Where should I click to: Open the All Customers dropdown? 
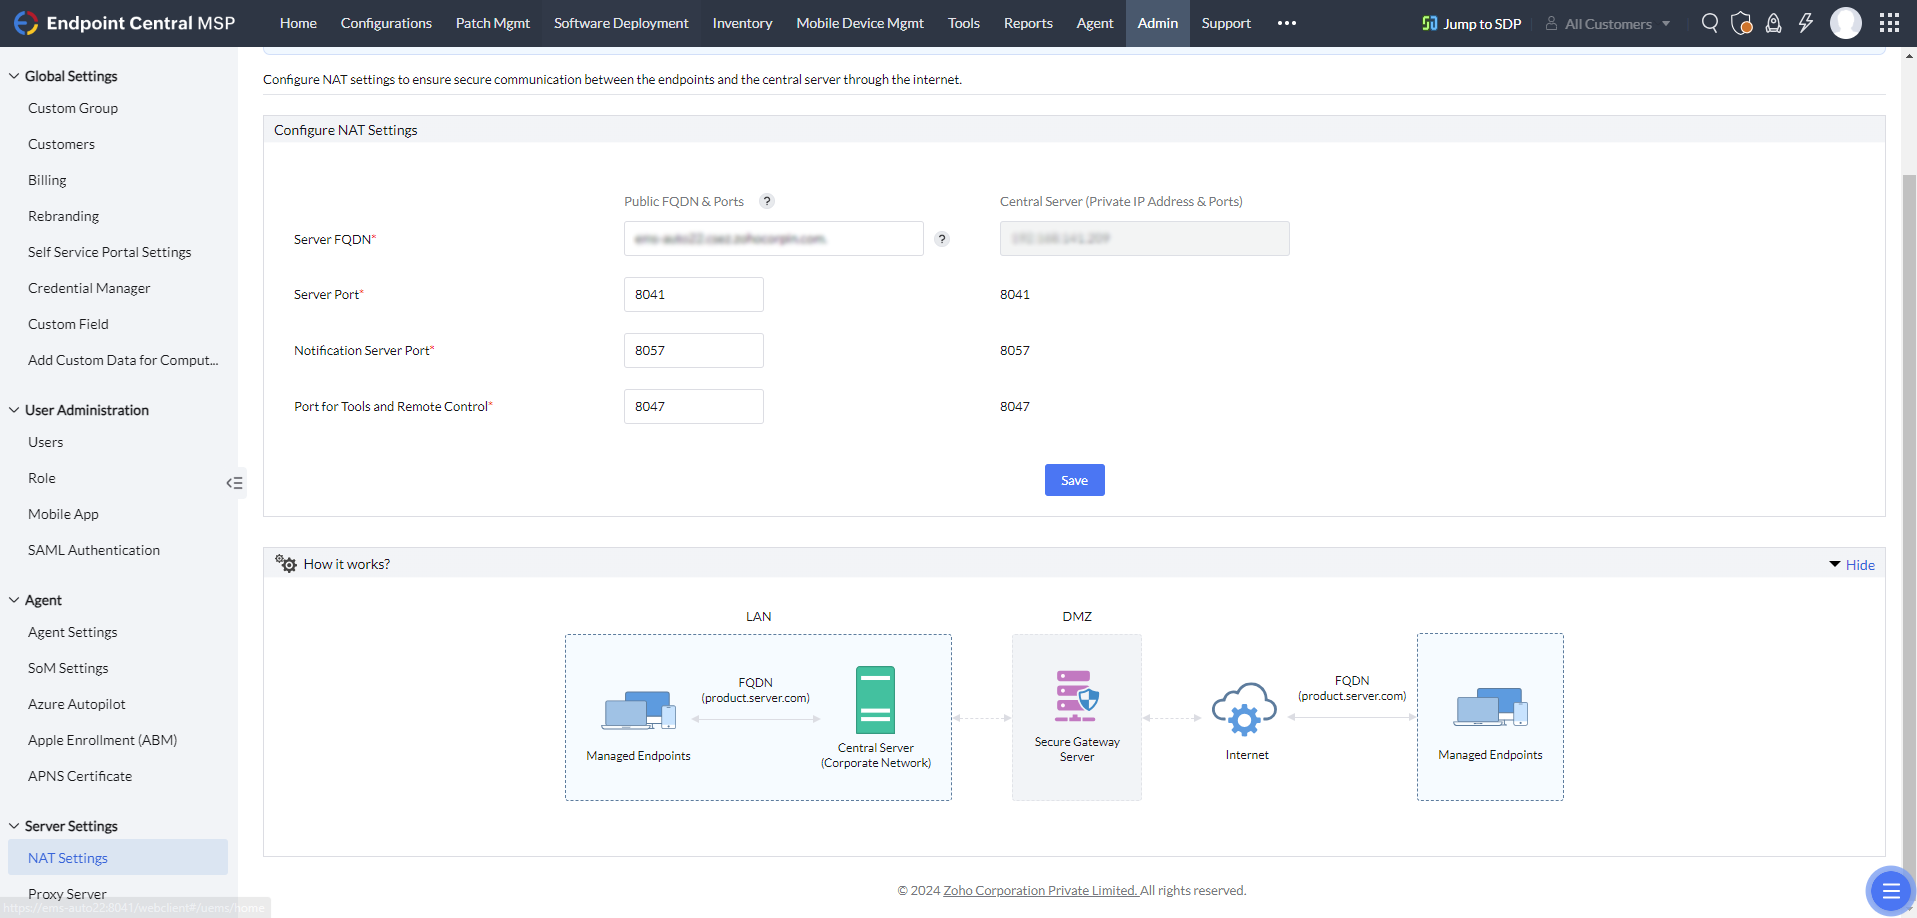1608,24
